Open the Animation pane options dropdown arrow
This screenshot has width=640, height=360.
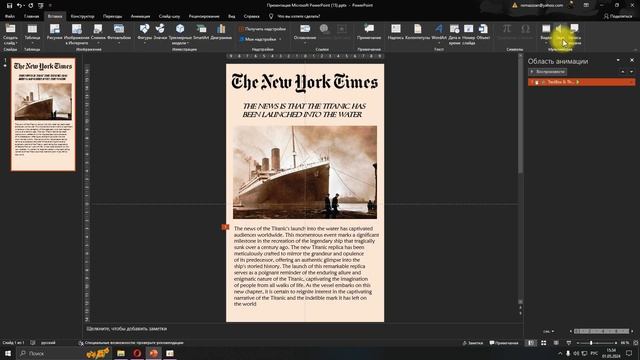(618, 60)
